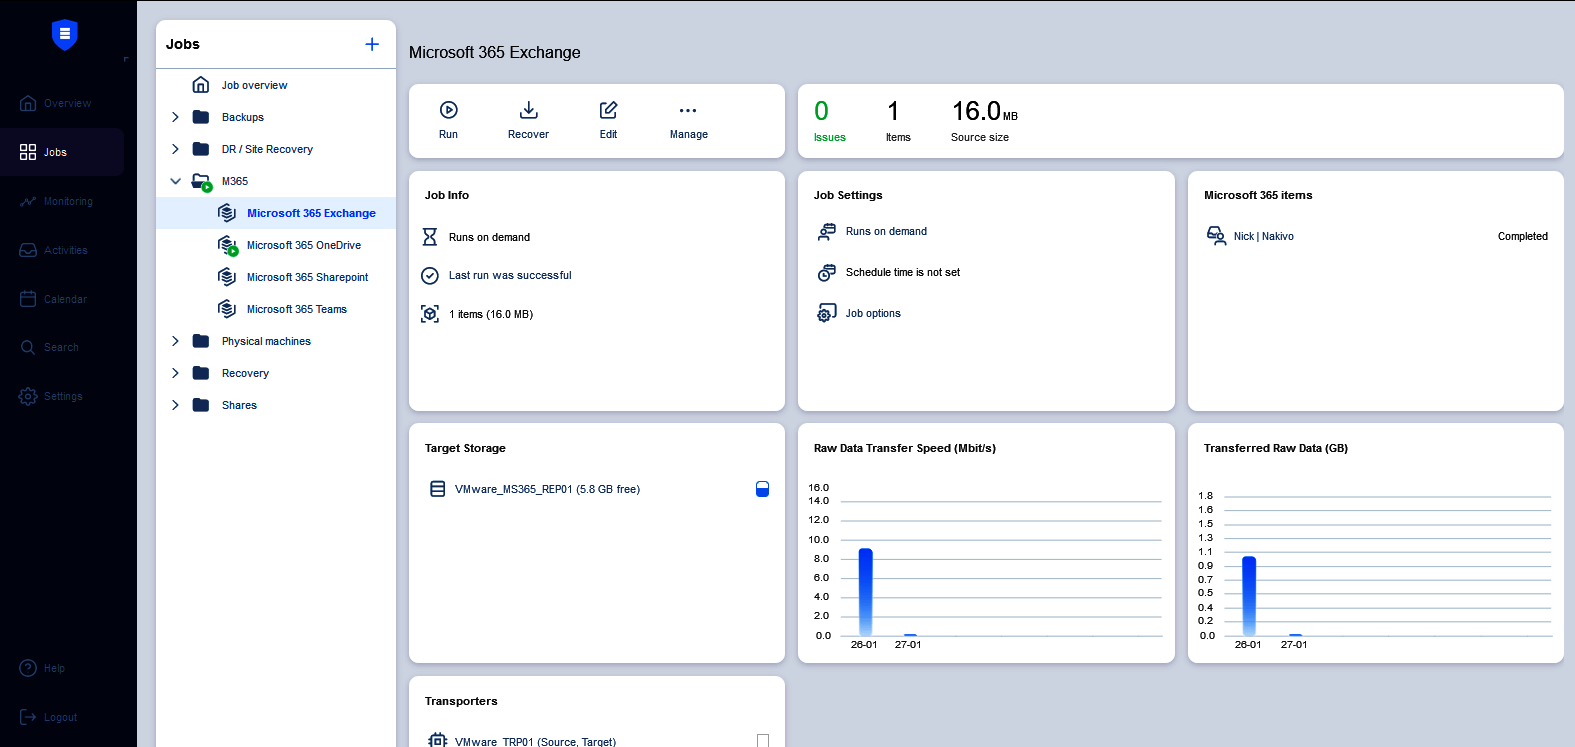Open the Nick | Nakivo item link
This screenshot has width=1575, height=747.
coord(1263,236)
